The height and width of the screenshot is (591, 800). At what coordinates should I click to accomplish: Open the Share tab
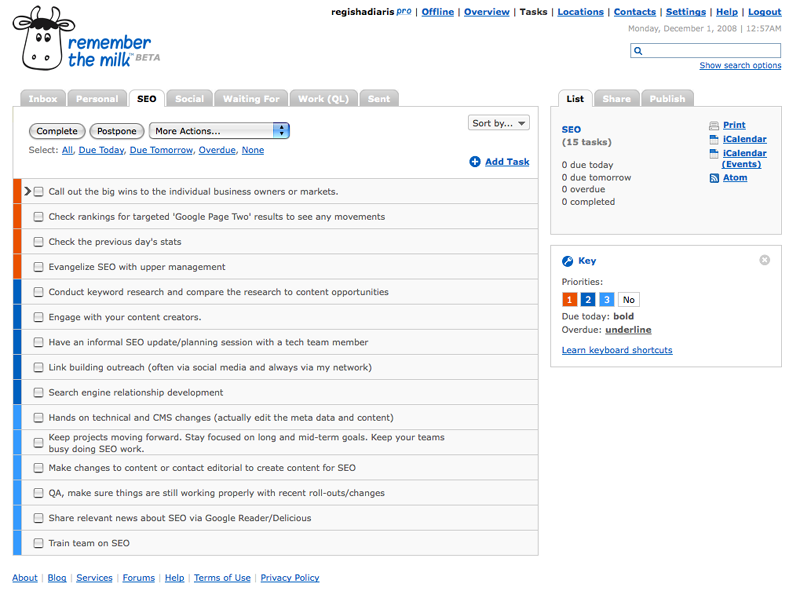pos(616,98)
